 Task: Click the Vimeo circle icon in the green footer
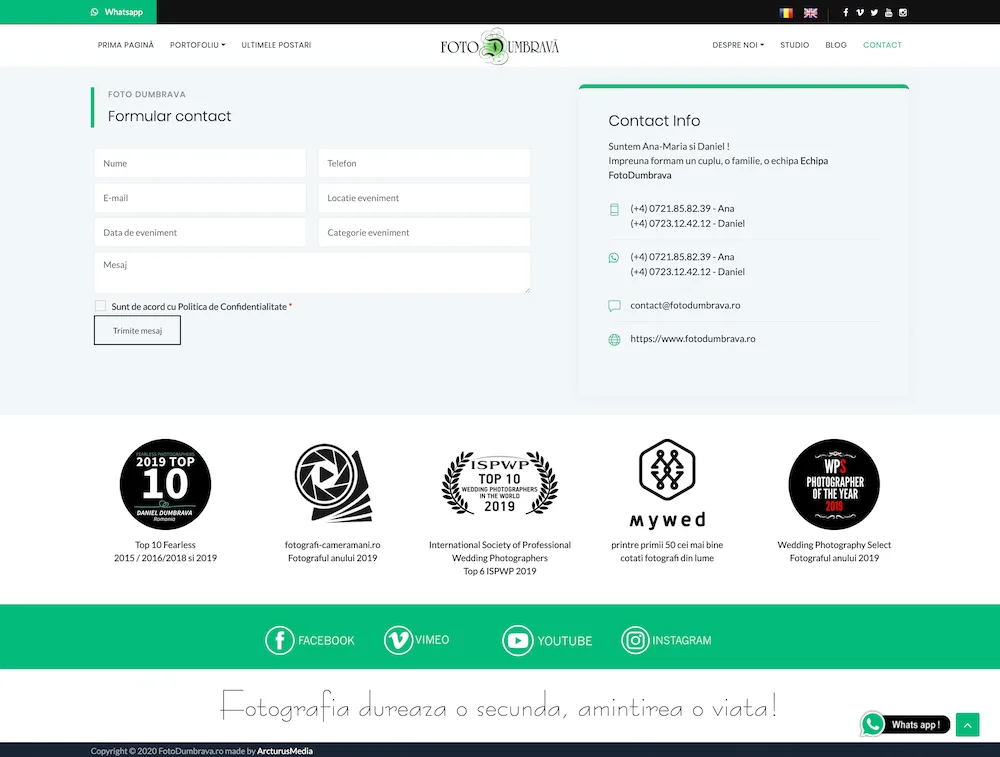pyautogui.click(x=398, y=640)
